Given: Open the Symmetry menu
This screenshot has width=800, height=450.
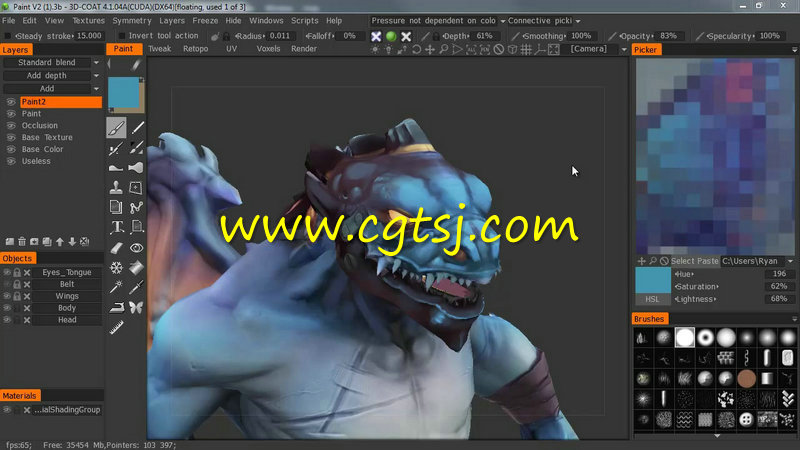Looking at the screenshot, I should pos(132,21).
